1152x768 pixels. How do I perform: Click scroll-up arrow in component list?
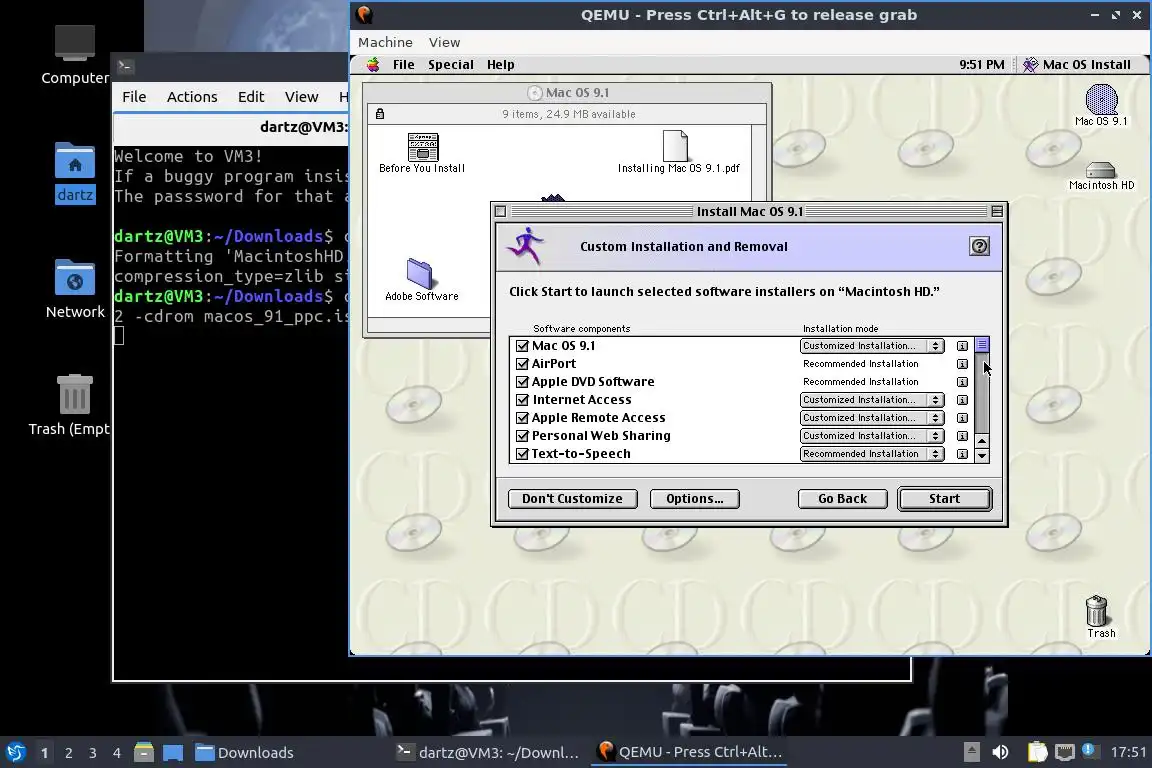(982, 440)
